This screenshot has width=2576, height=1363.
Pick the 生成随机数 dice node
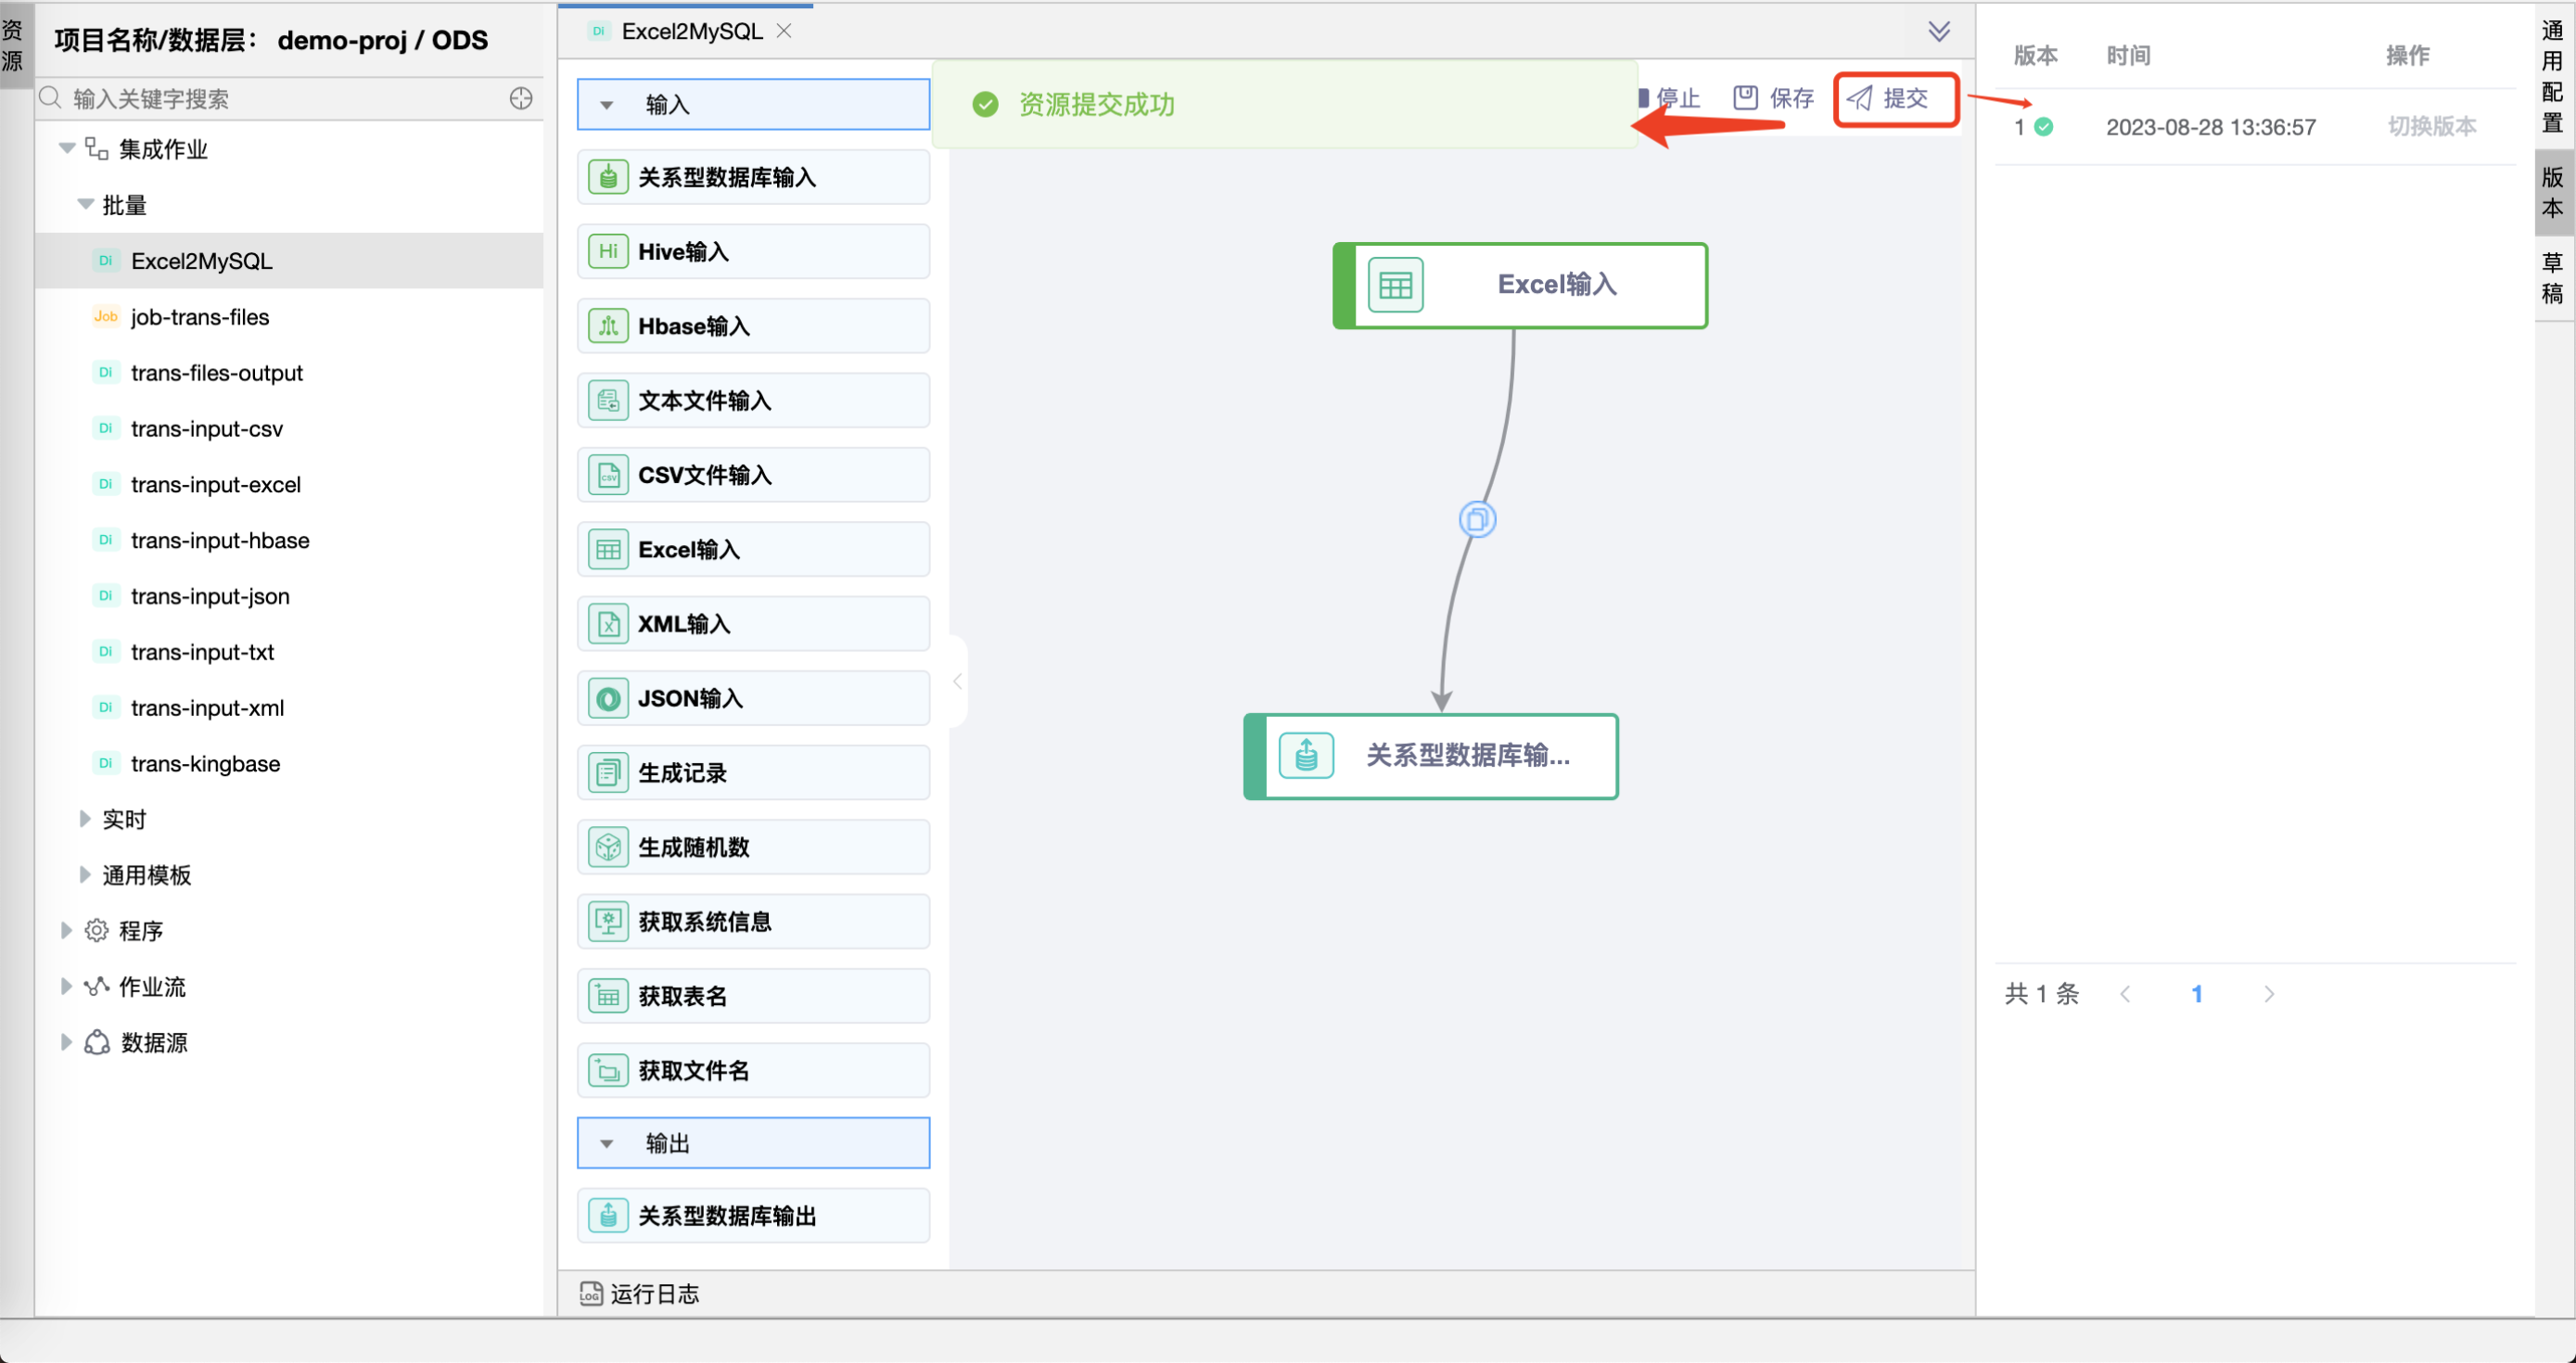point(752,846)
